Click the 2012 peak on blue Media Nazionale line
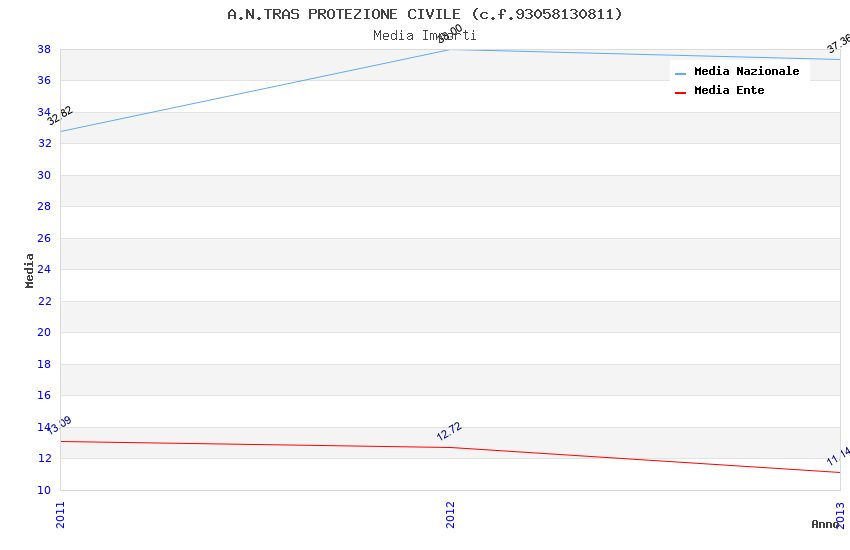Viewport: 850px width, 550px height. pos(450,50)
